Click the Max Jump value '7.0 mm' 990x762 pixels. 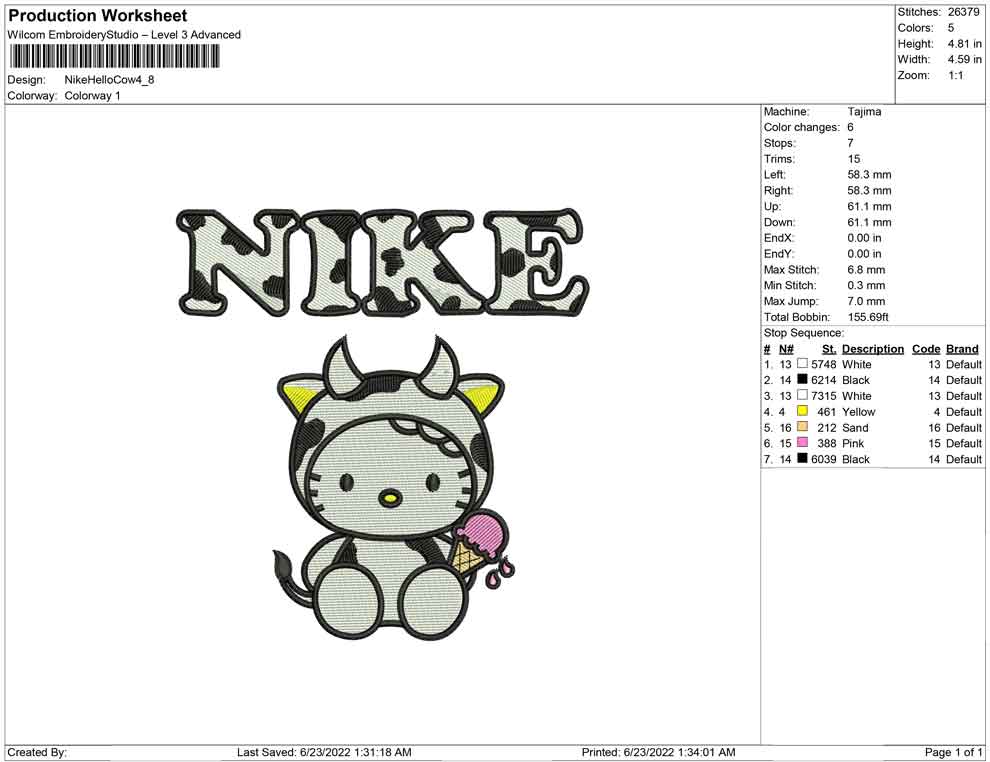(x=866, y=301)
